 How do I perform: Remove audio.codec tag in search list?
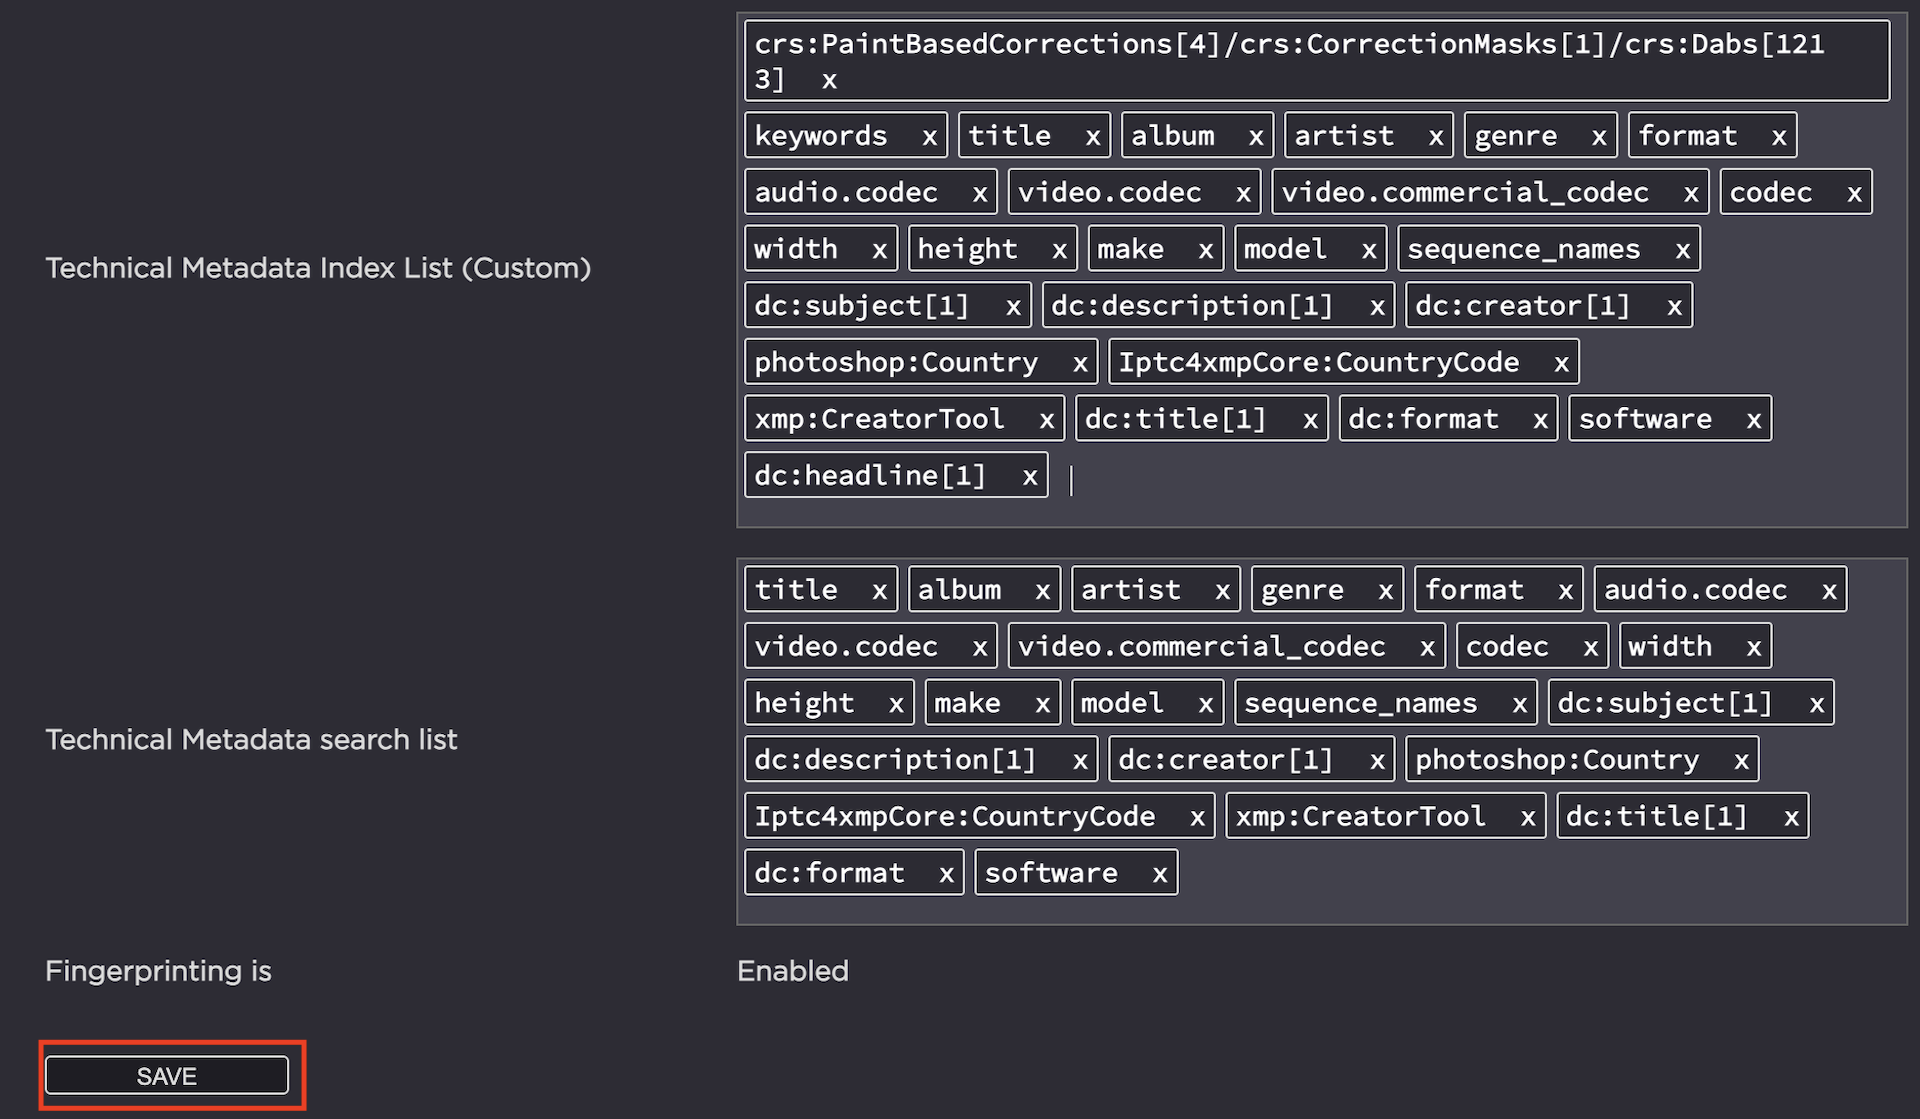(1828, 591)
